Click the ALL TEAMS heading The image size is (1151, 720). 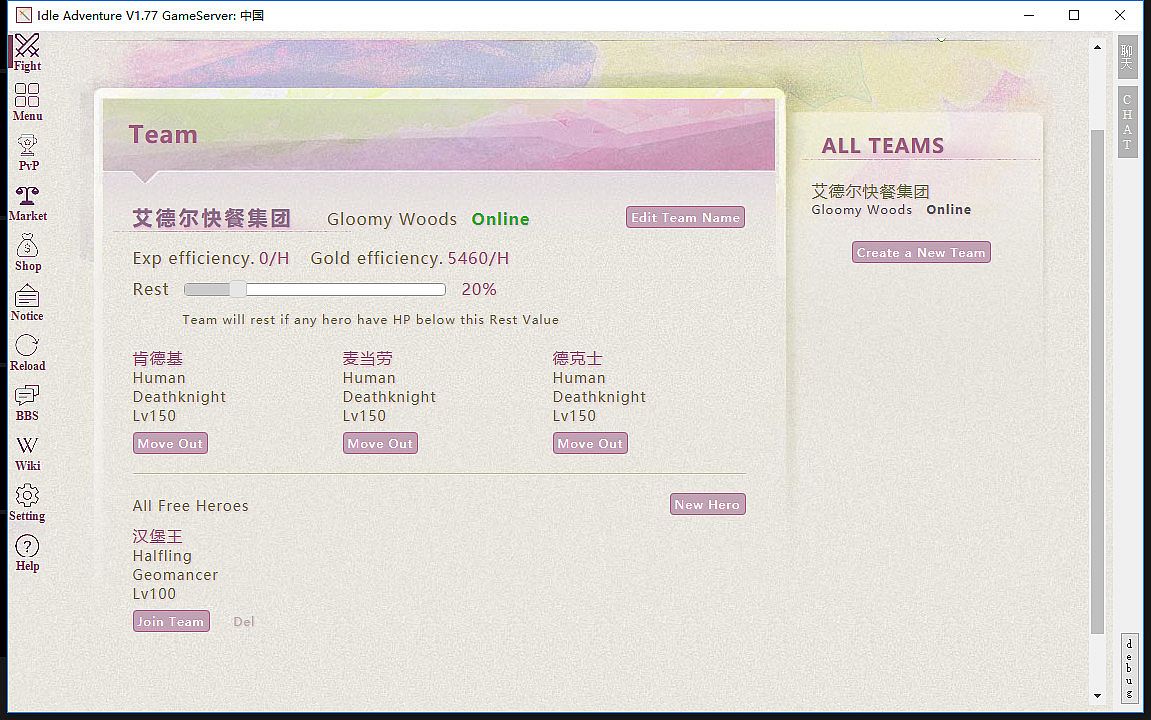(x=883, y=145)
